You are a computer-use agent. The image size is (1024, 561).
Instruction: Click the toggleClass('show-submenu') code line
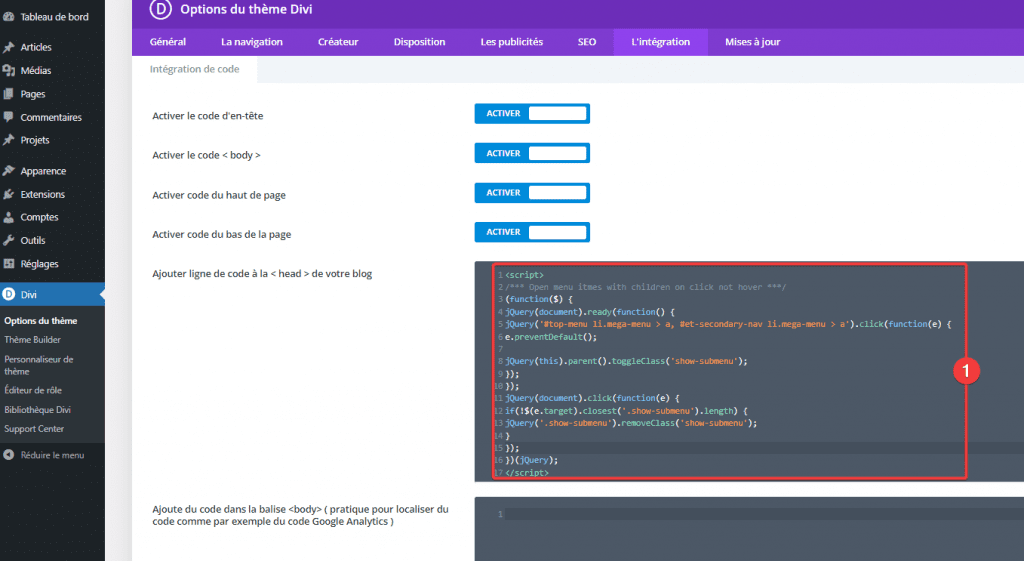[626, 361]
